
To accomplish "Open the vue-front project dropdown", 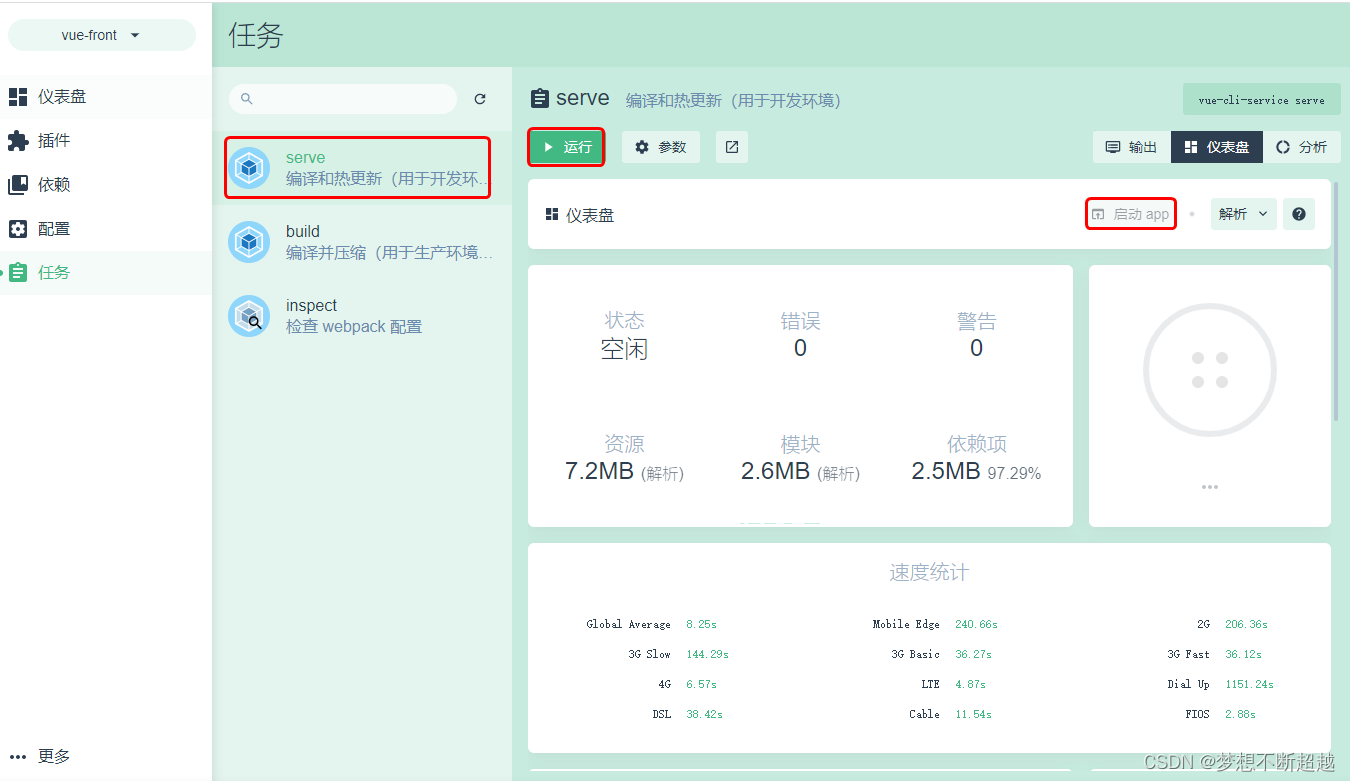I will coord(101,35).
